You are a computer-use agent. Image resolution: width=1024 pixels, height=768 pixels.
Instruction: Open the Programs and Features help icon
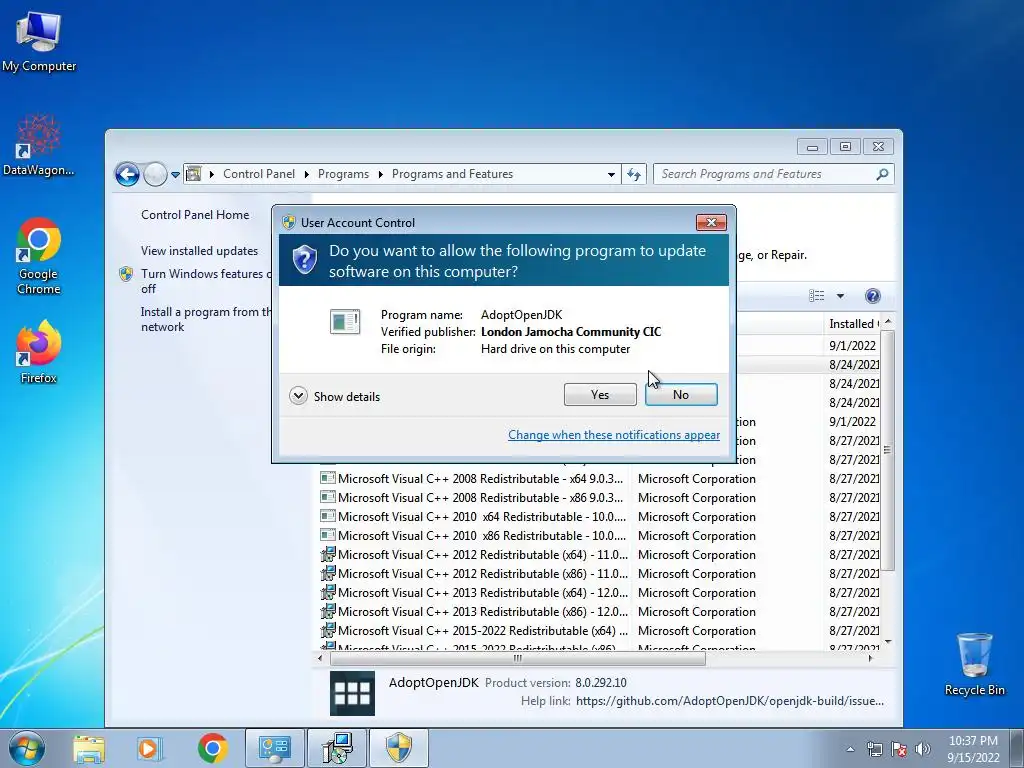(x=872, y=296)
